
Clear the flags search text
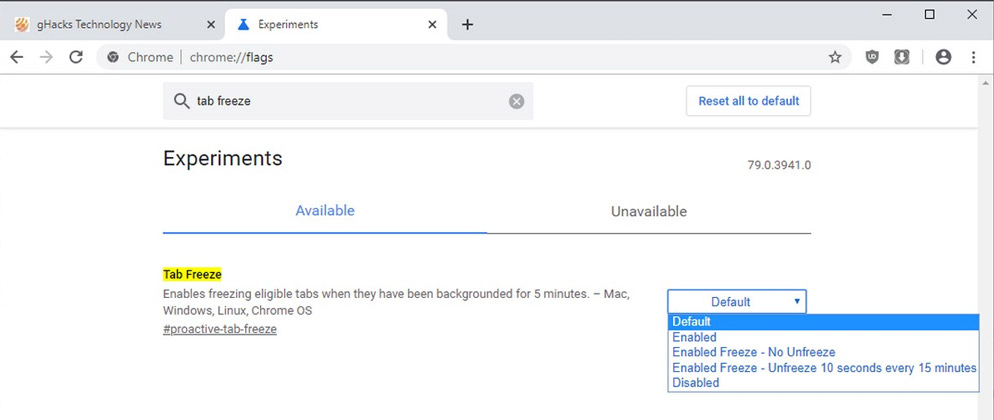click(x=517, y=101)
